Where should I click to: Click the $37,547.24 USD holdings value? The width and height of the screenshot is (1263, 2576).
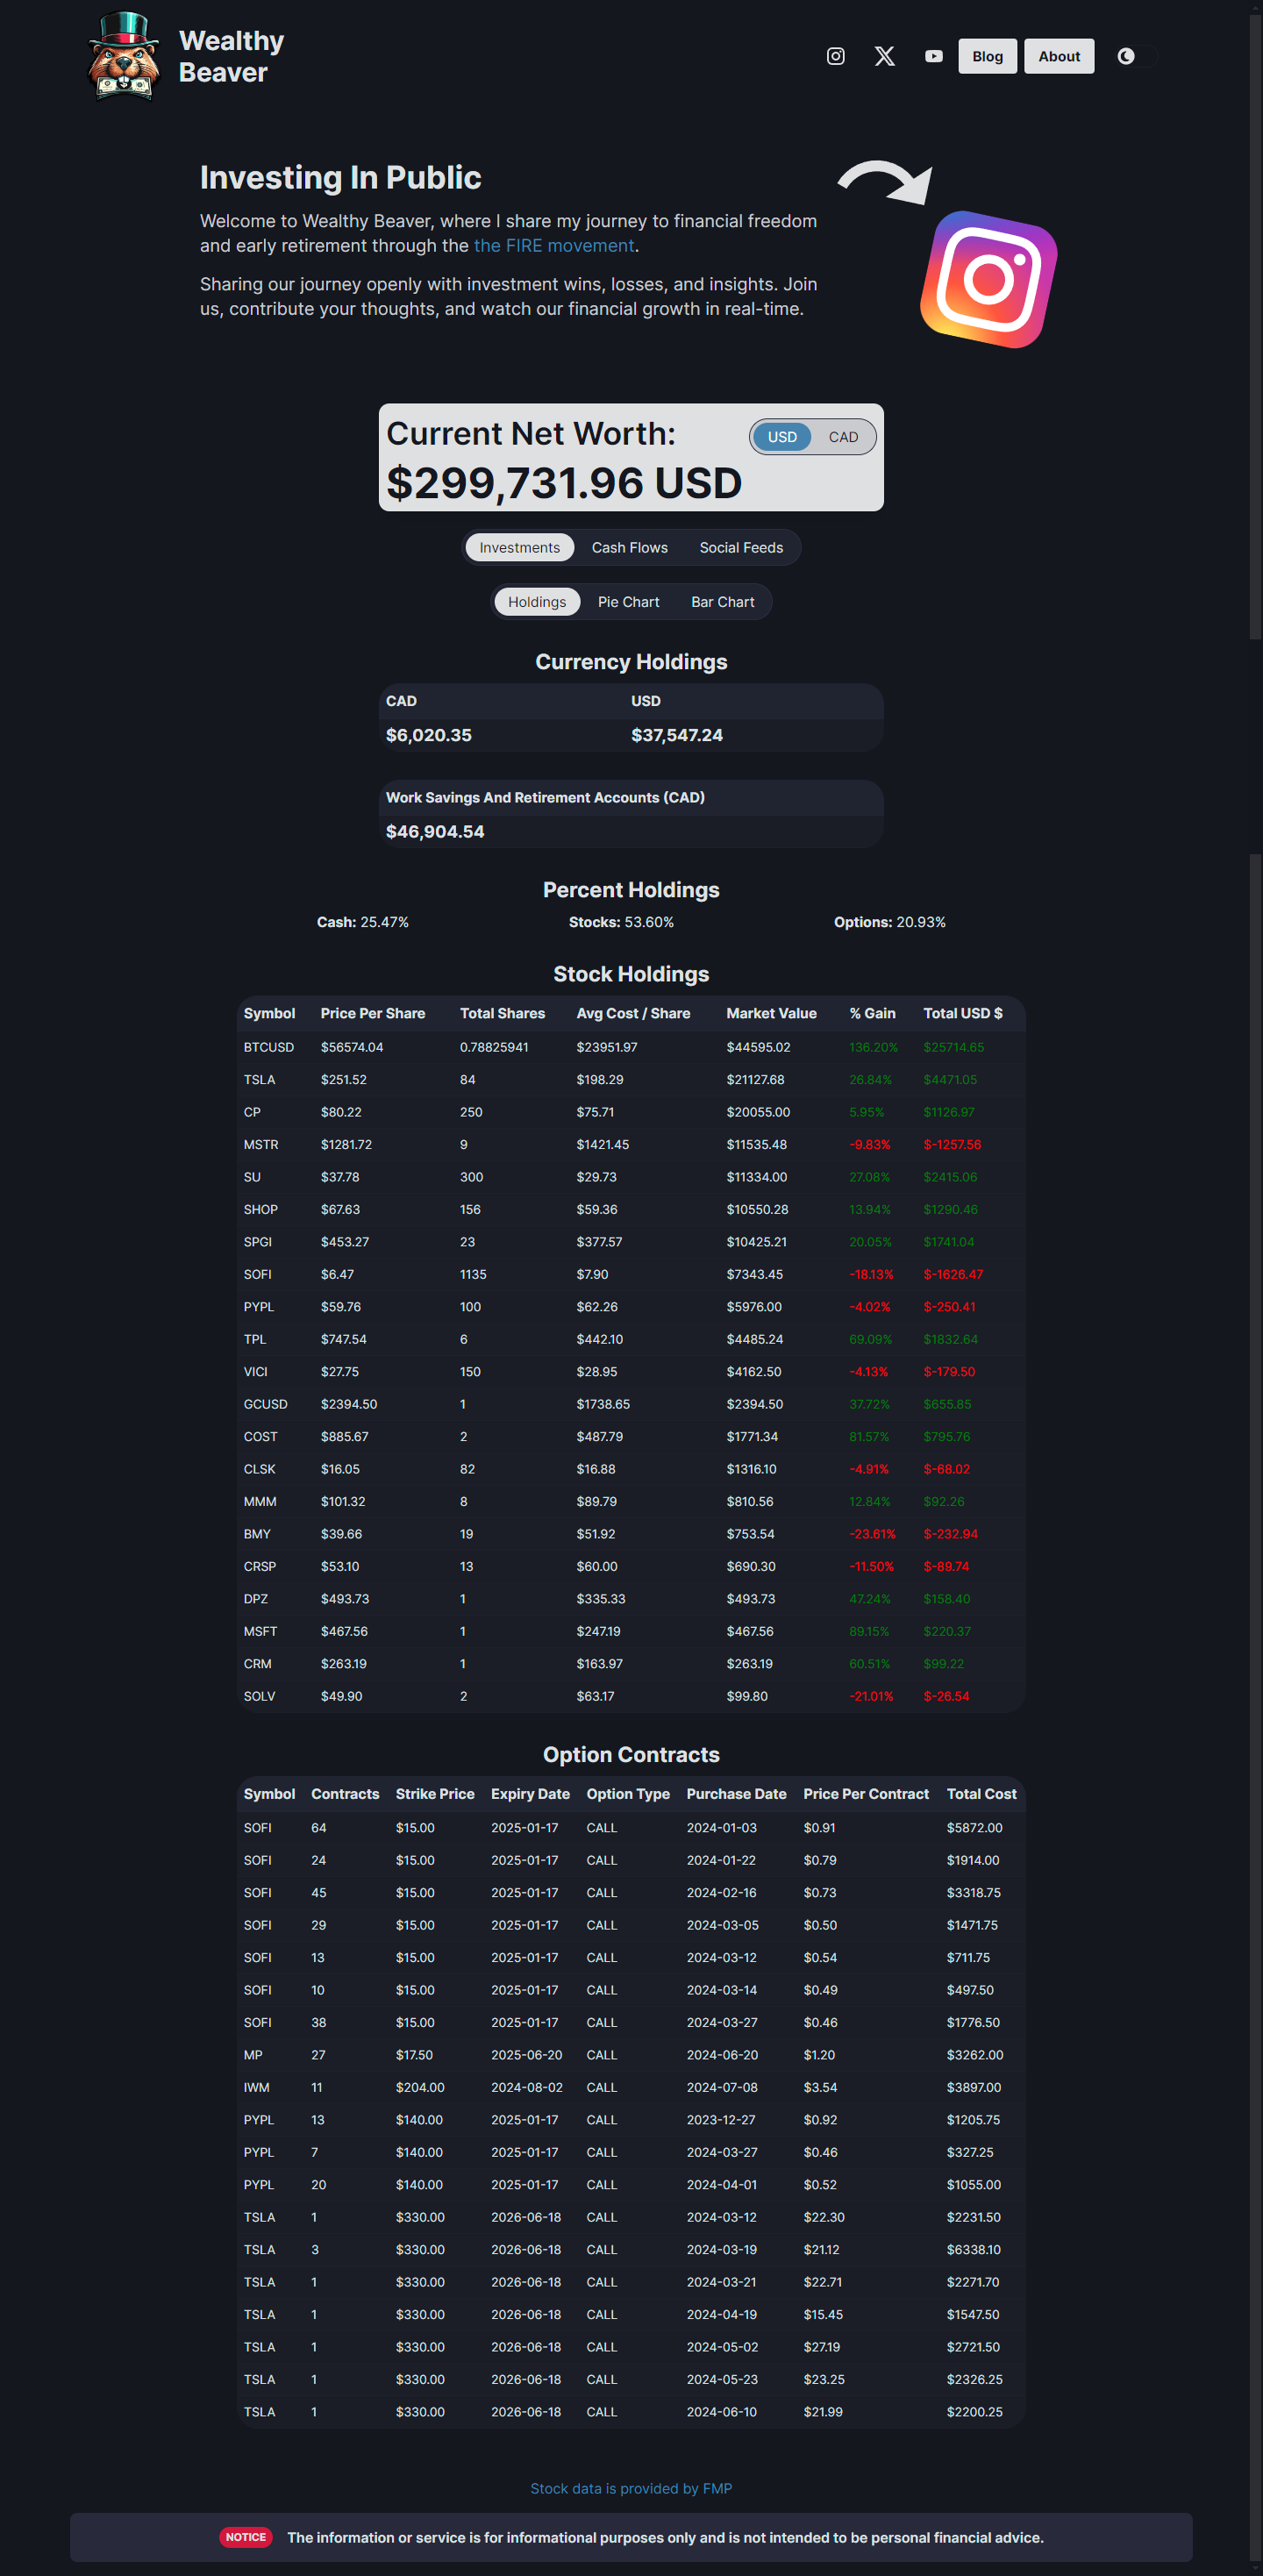tap(676, 735)
